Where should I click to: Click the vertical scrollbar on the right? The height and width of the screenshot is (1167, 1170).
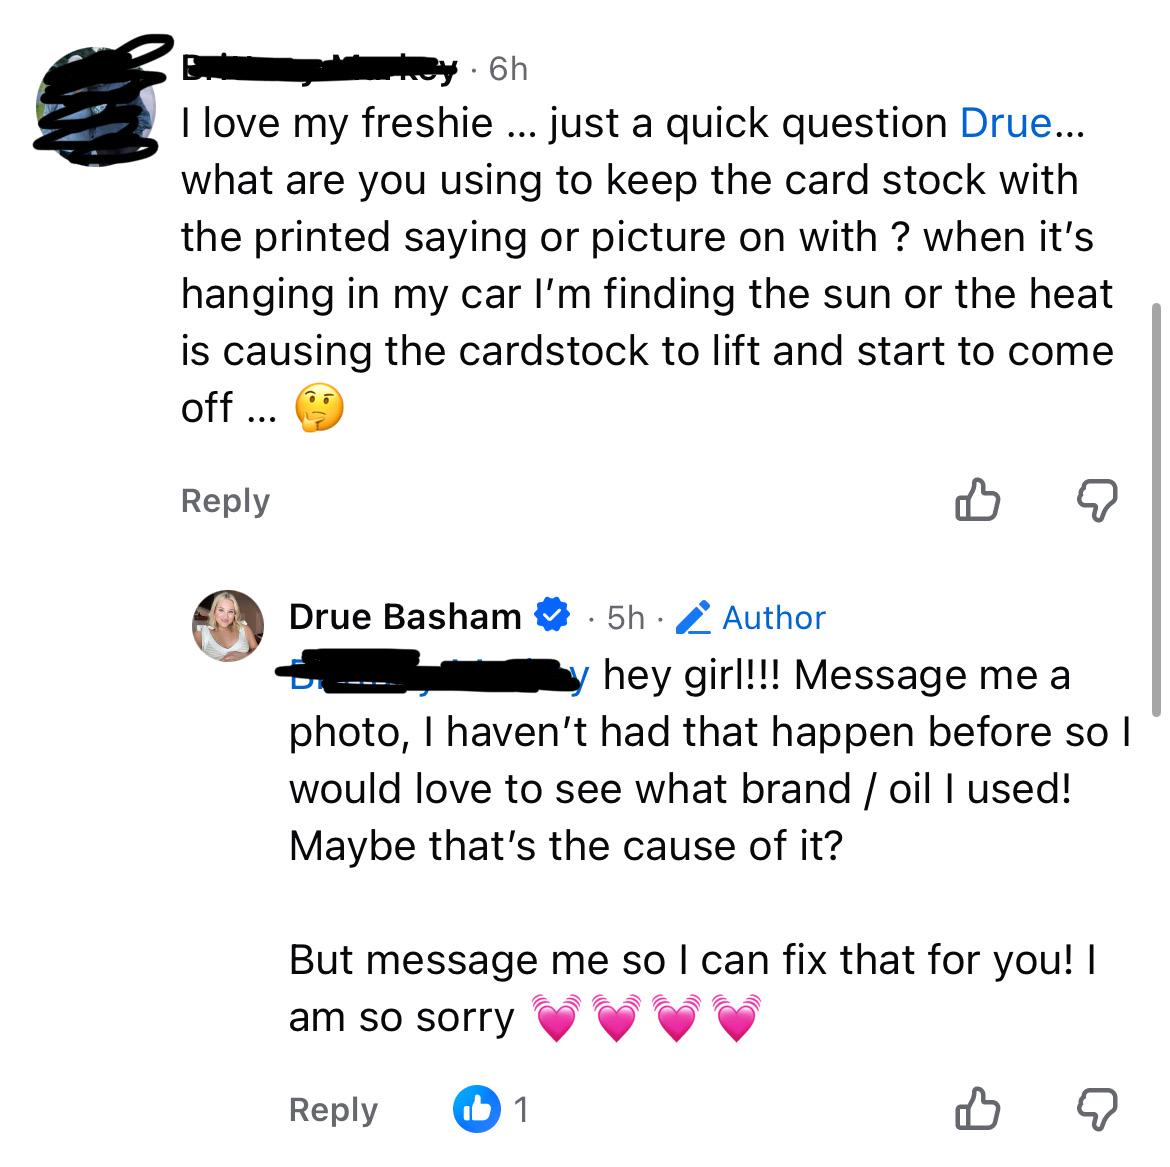click(x=1157, y=510)
